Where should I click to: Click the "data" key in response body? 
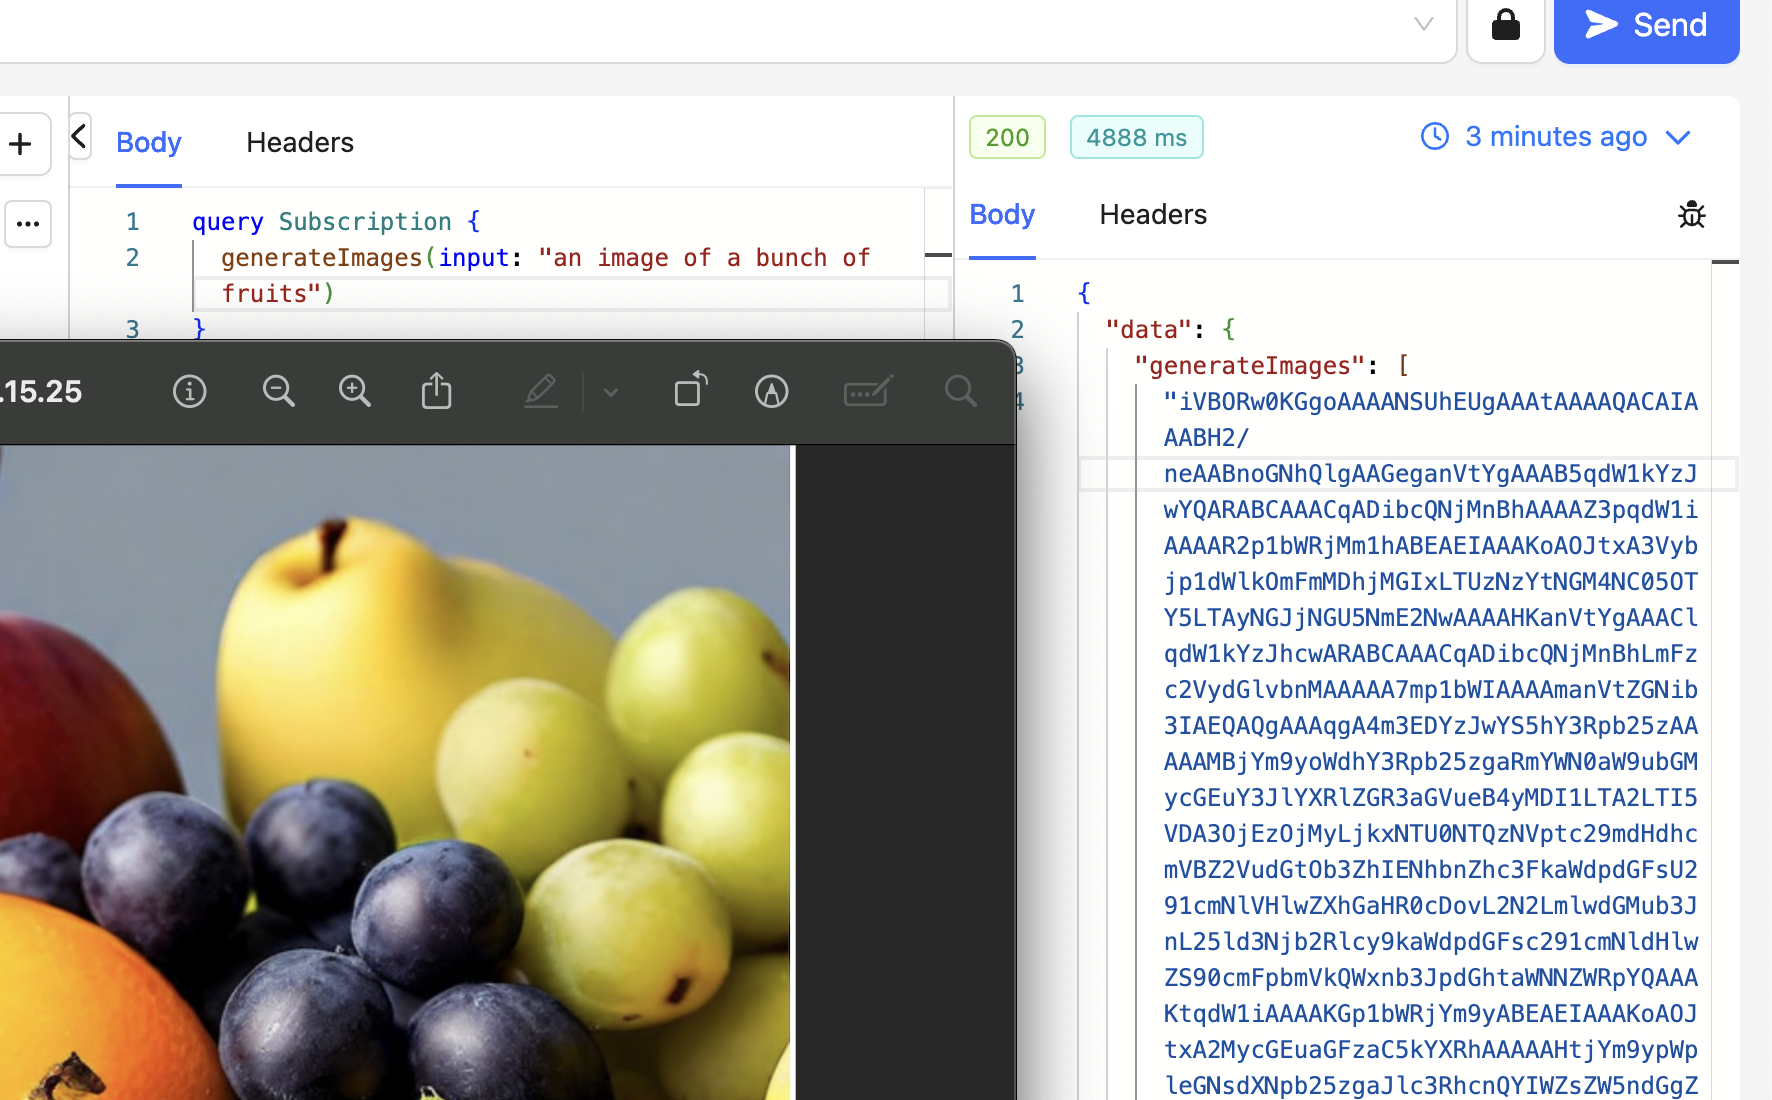1149,330
